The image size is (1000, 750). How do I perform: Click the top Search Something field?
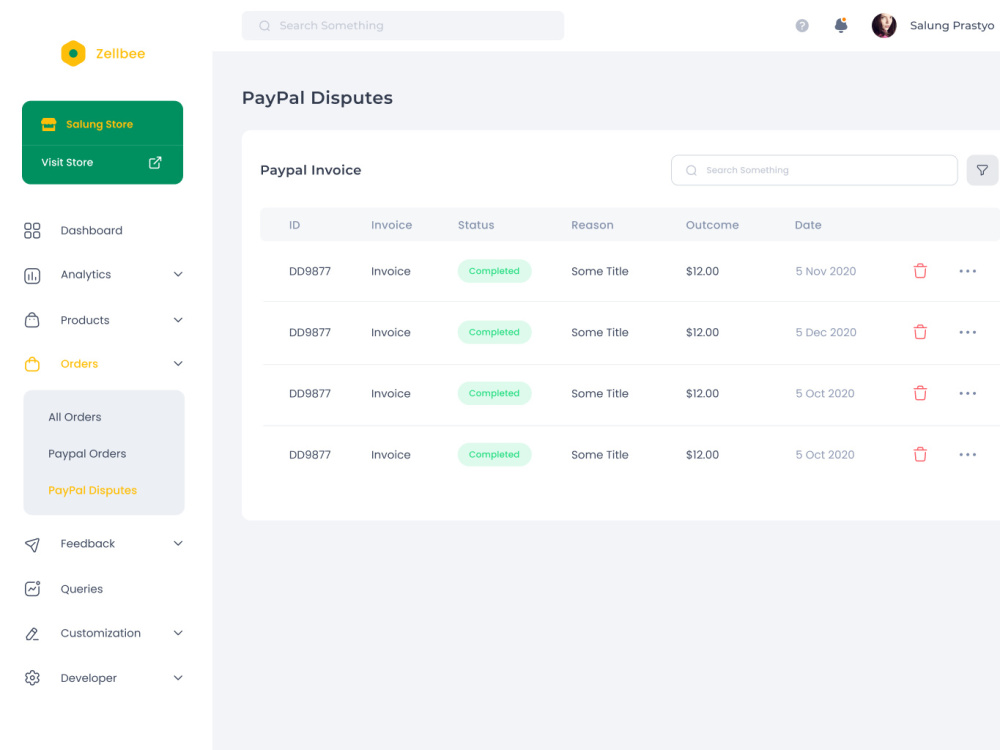pyautogui.click(x=402, y=26)
